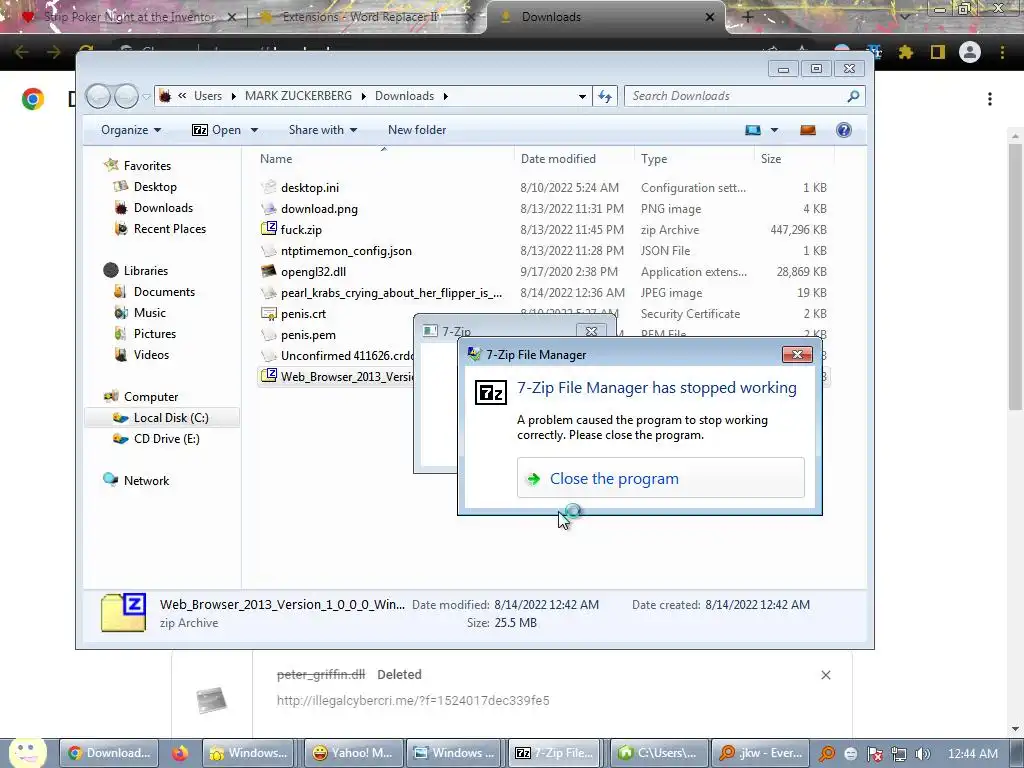The width and height of the screenshot is (1024, 768).
Task: Open Libraries in navigation pane
Action: point(146,270)
